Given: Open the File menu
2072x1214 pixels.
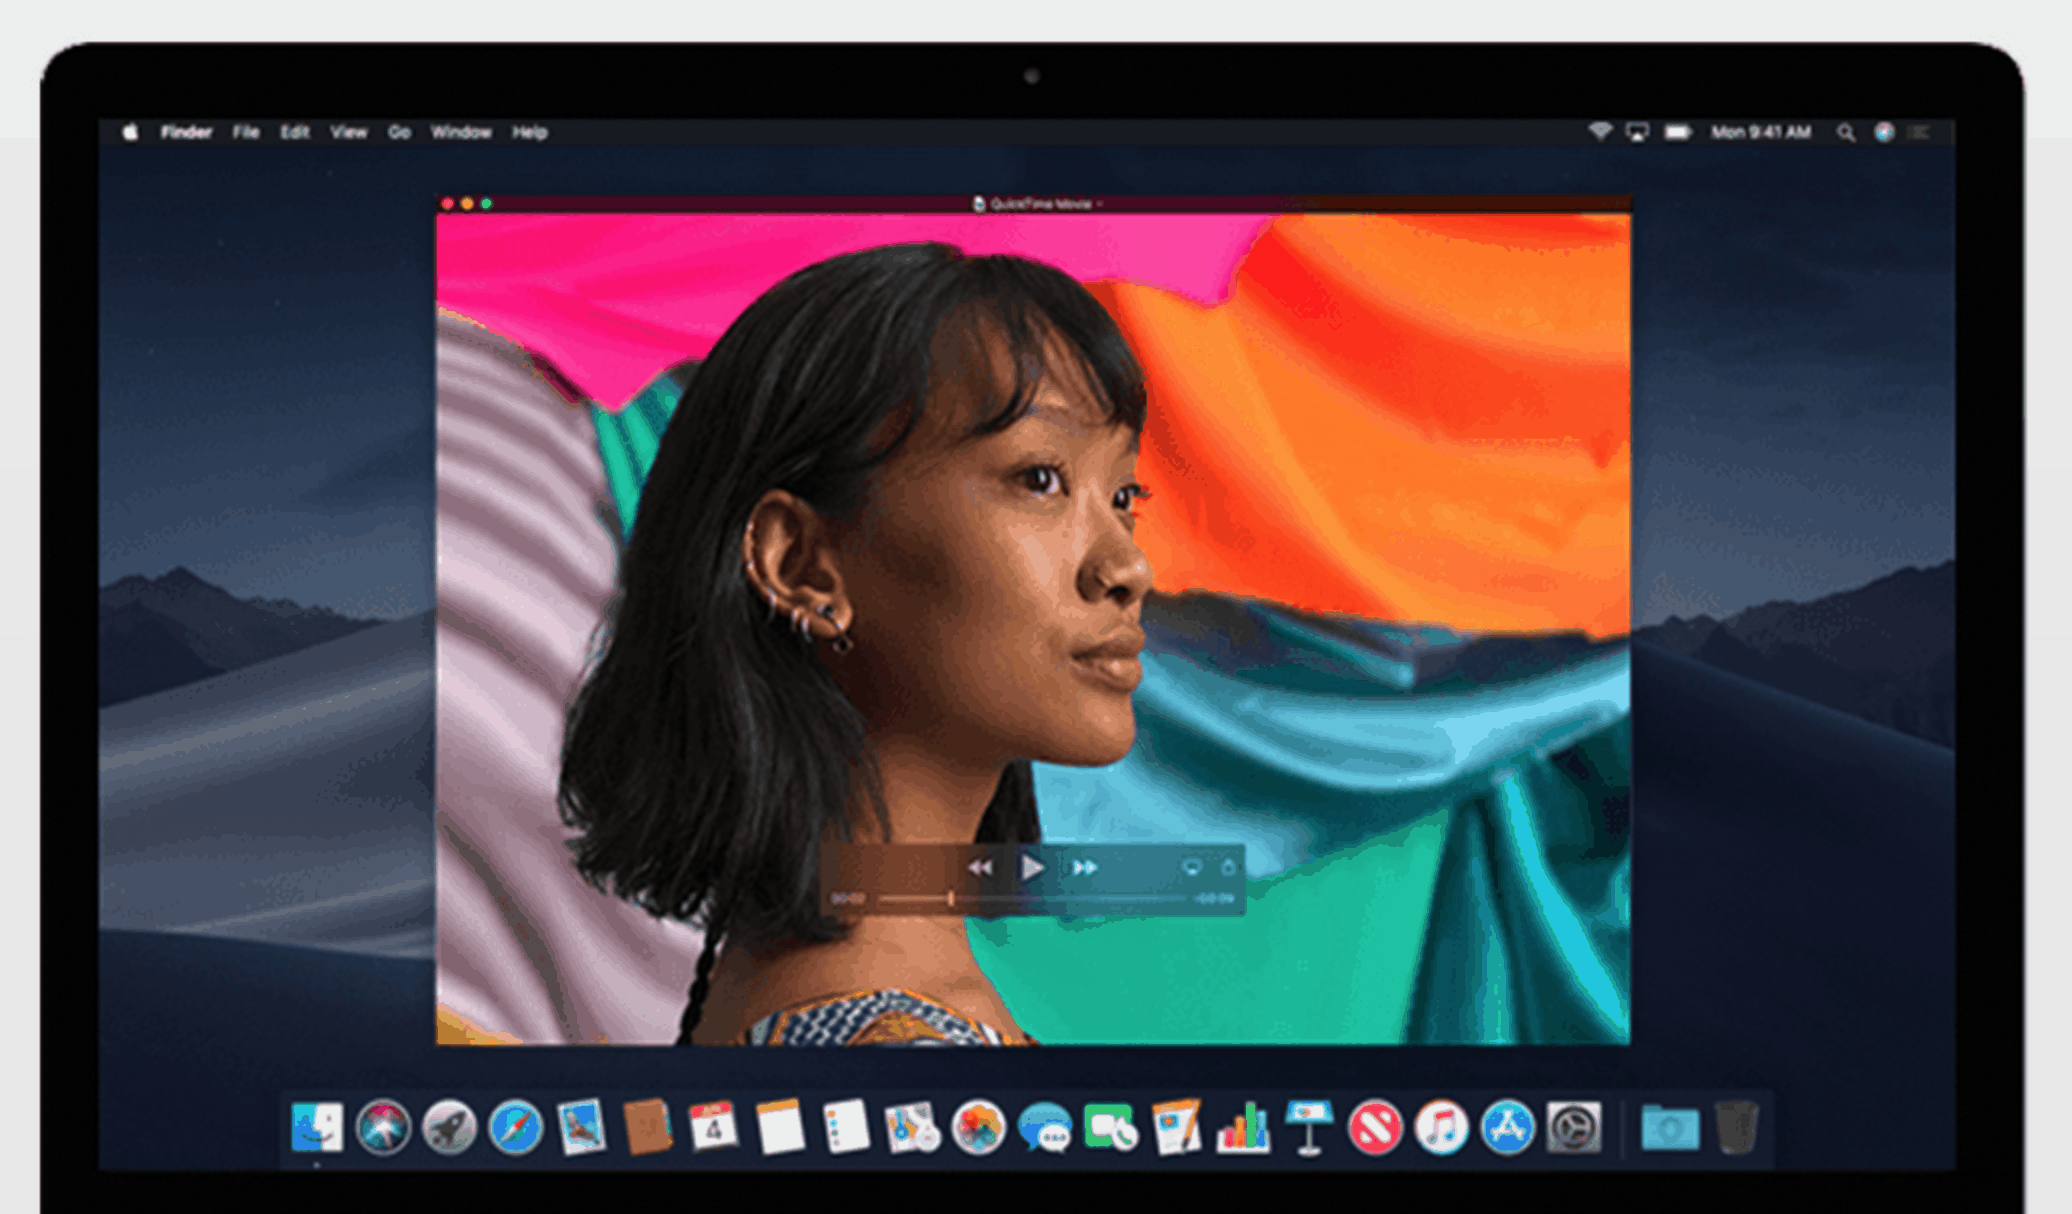Looking at the screenshot, I should pyautogui.click(x=246, y=131).
